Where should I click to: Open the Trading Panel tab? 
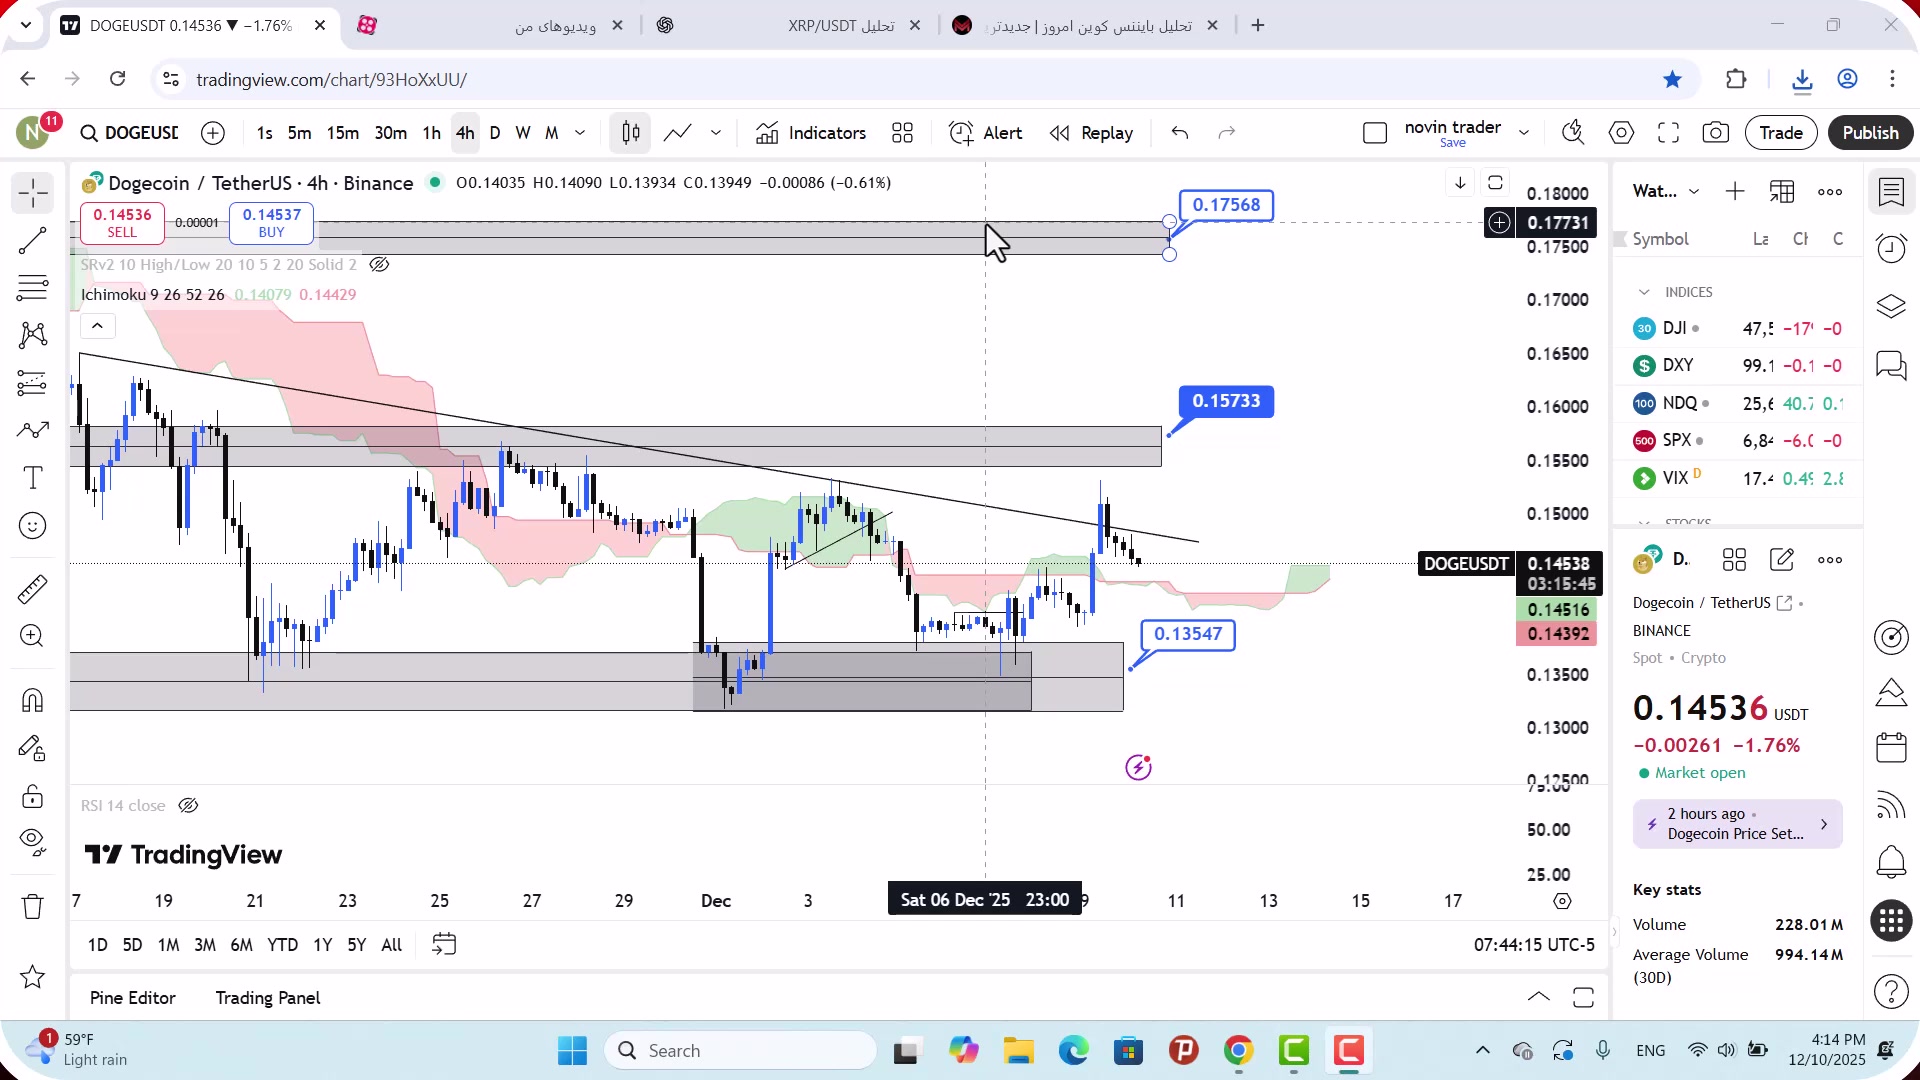tap(268, 998)
